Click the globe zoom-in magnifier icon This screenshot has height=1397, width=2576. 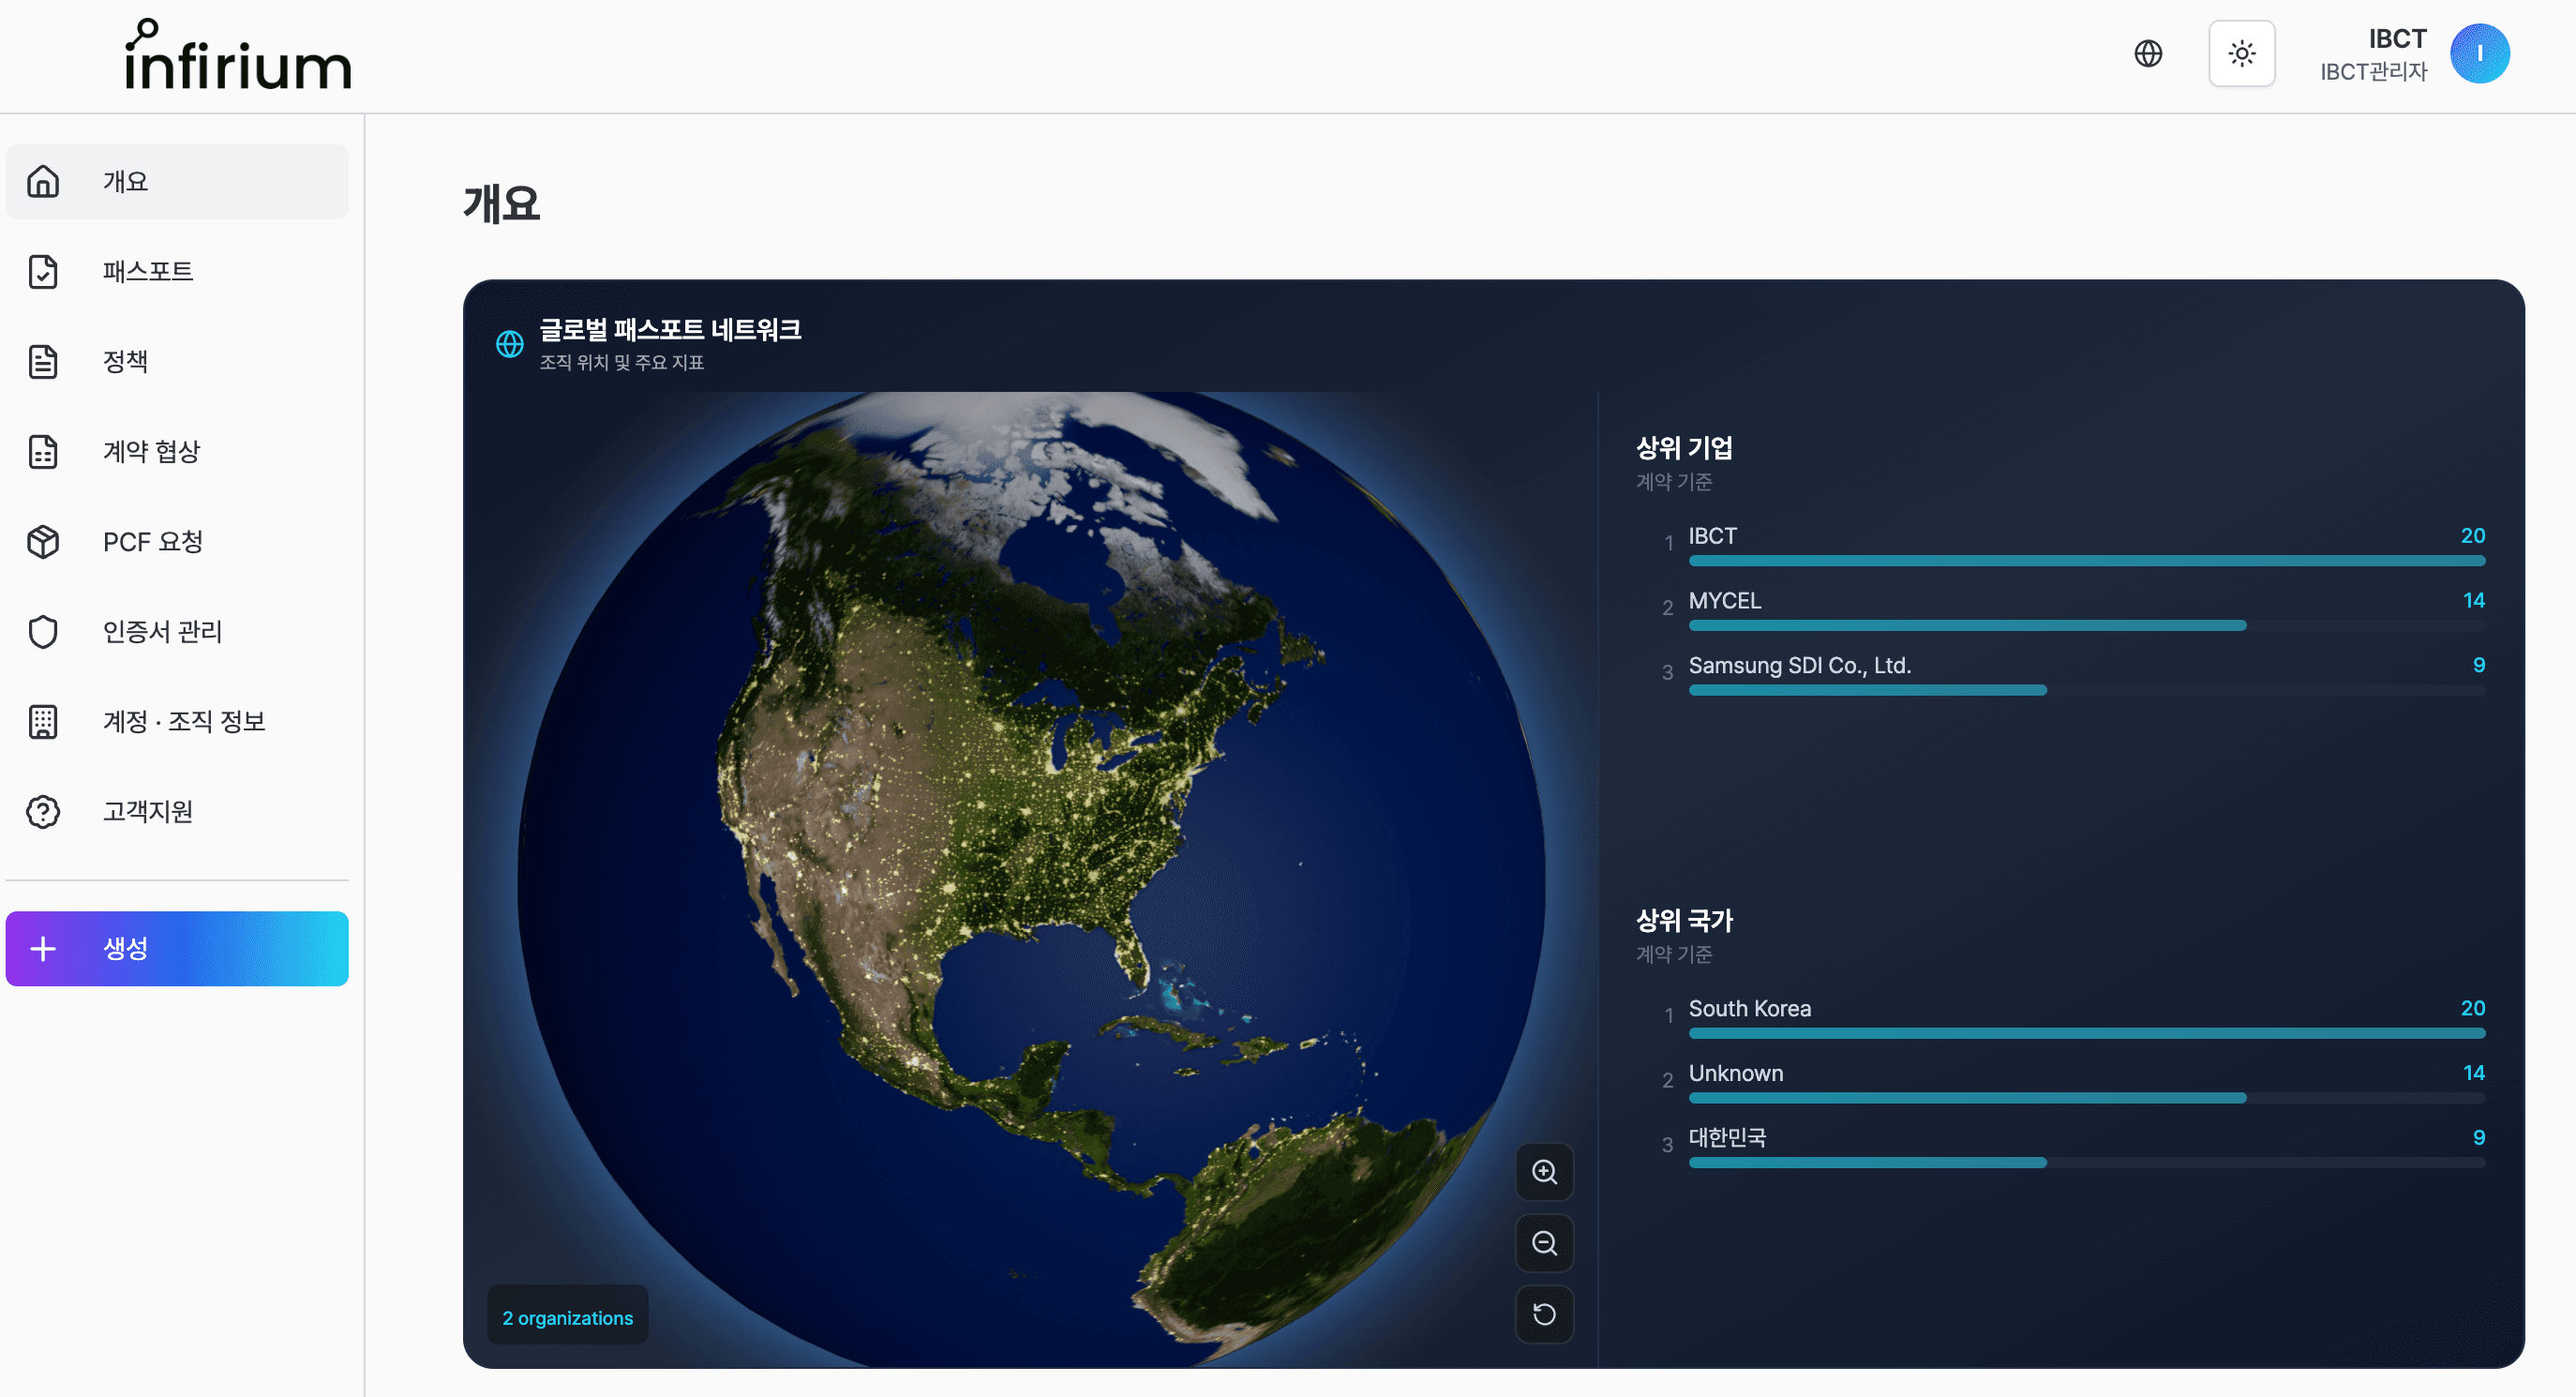(x=1544, y=1172)
